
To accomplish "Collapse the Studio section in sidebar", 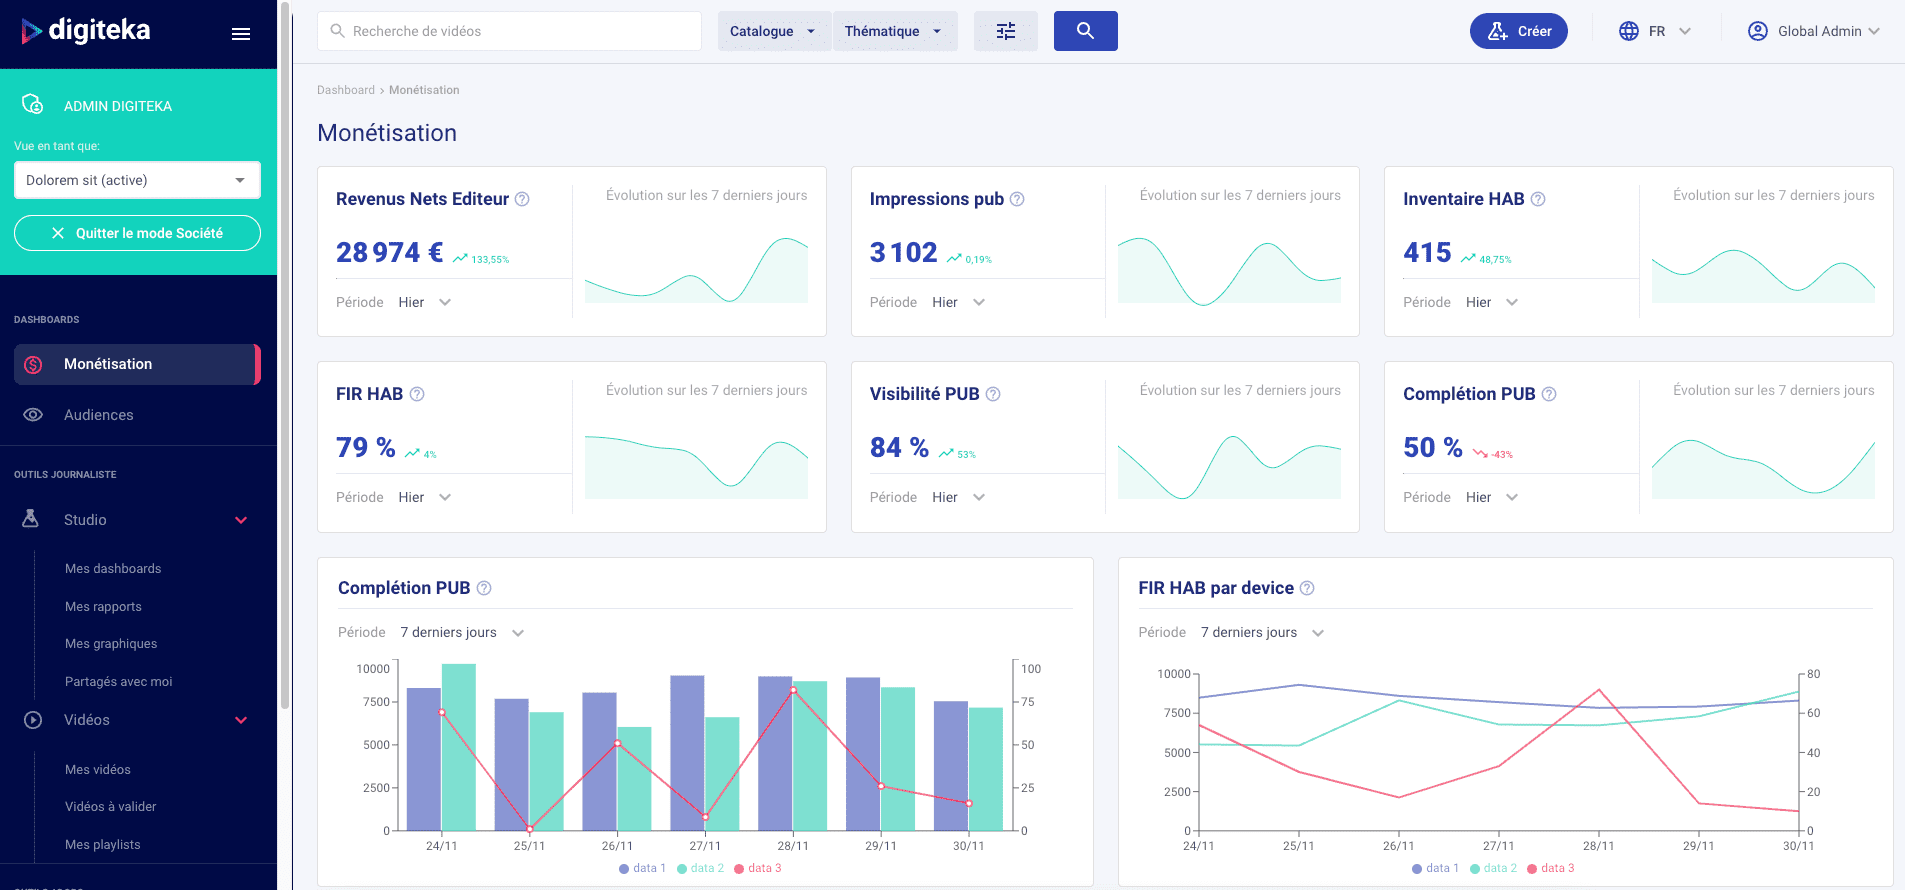I will 241,520.
